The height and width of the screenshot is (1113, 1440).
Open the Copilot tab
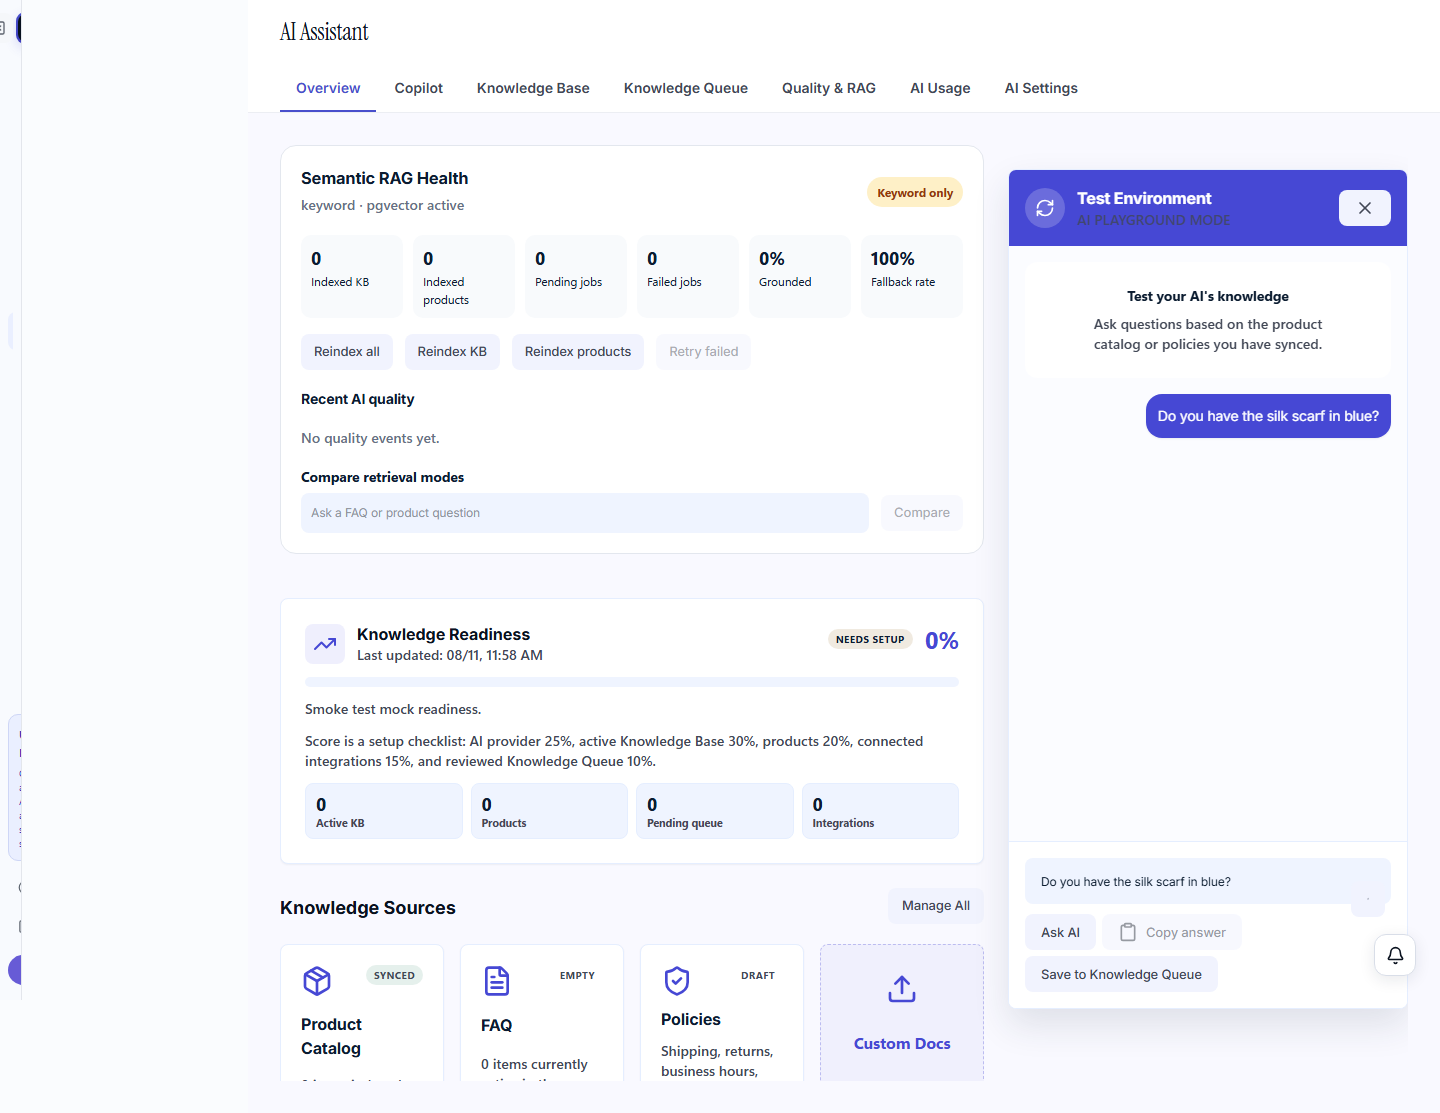(419, 88)
